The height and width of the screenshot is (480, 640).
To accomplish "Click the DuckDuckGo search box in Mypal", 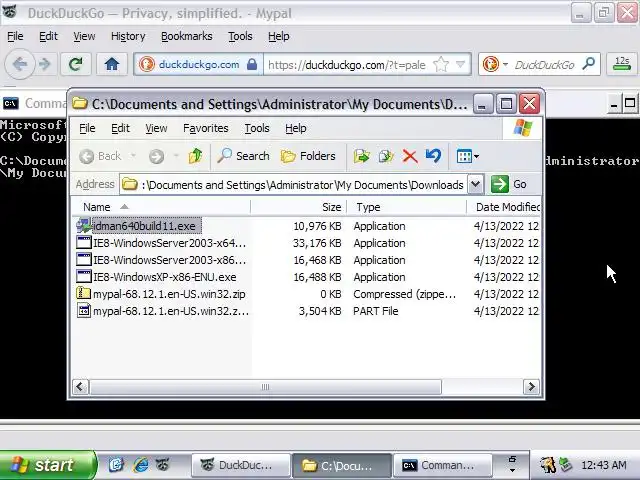I will (x=544, y=64).
